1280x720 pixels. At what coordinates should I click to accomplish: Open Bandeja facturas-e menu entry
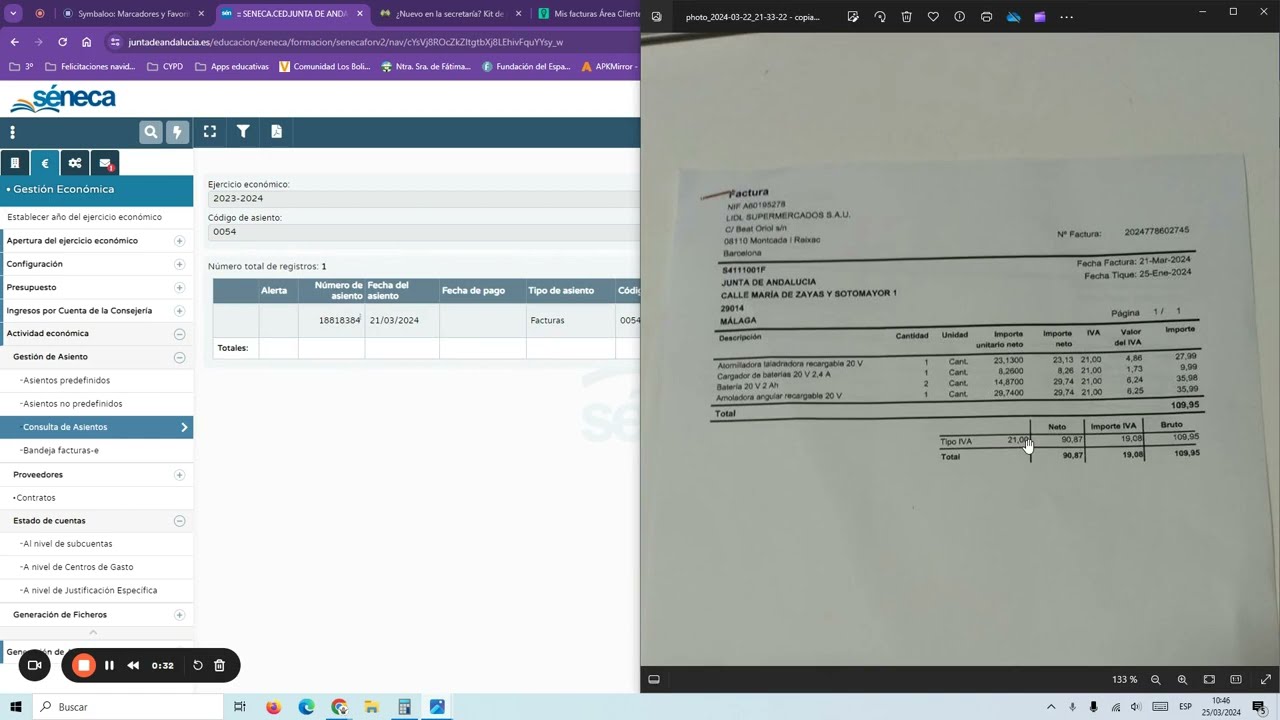point(60,451)
